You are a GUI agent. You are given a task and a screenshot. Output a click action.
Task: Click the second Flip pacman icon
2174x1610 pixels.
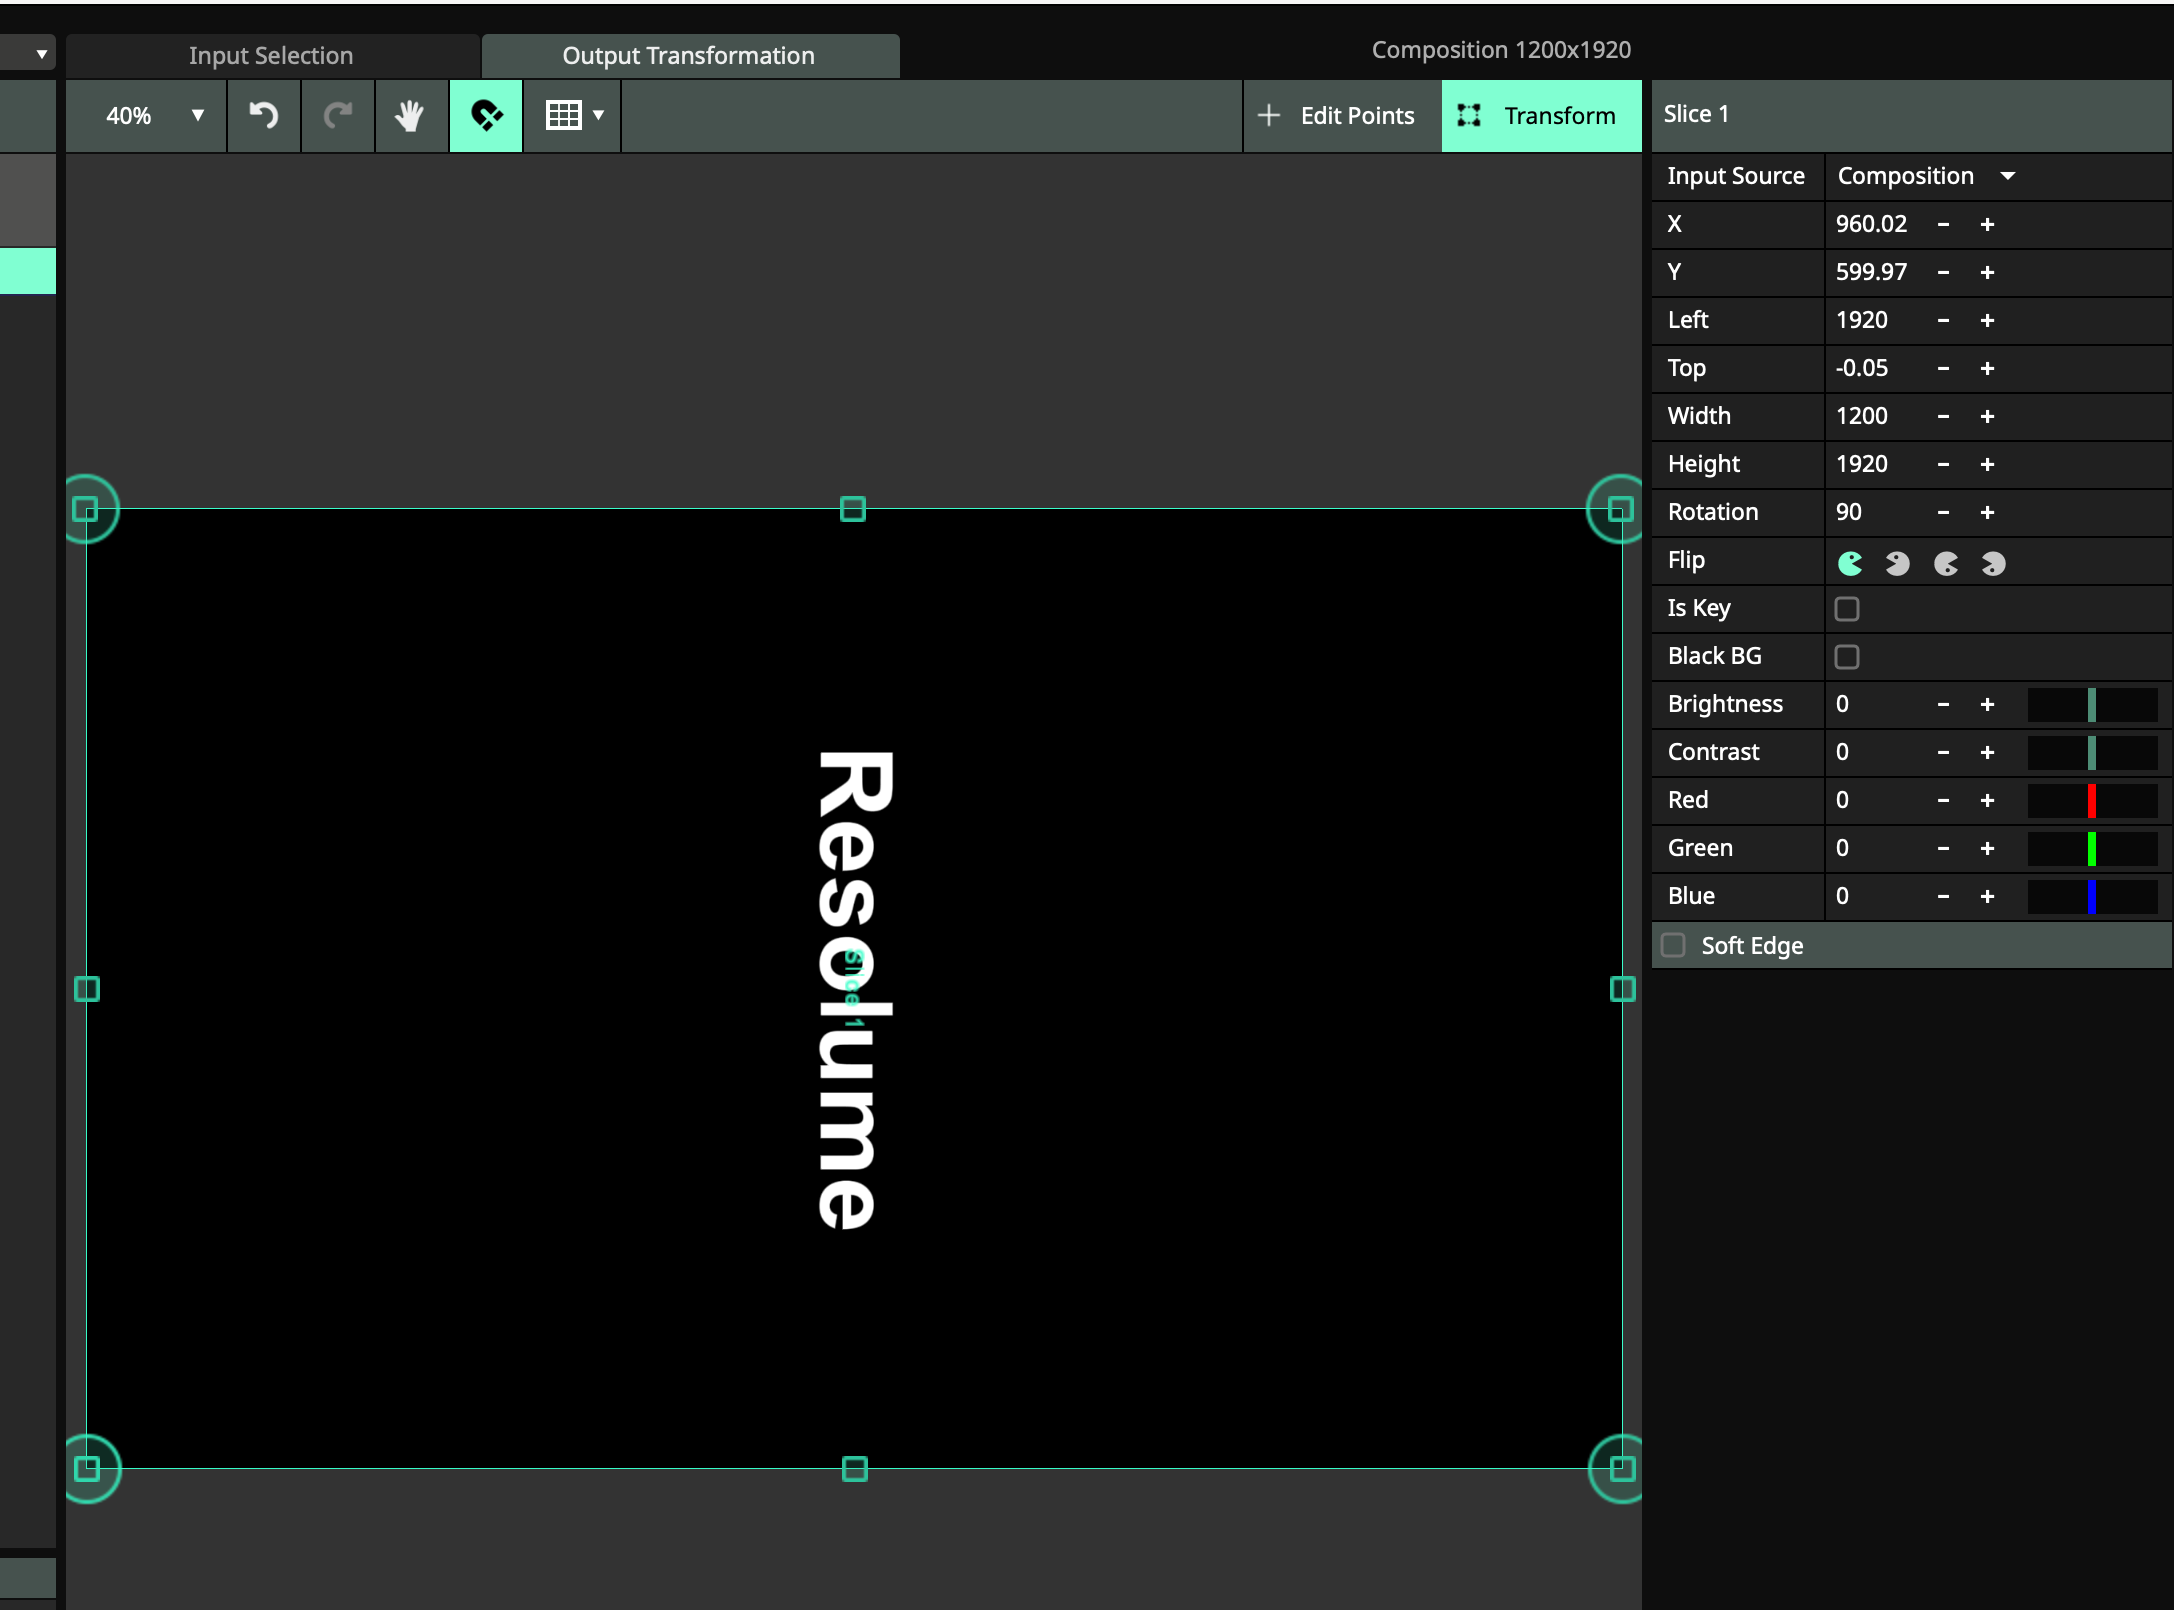pyautogui.click(x=1897, y=564)
